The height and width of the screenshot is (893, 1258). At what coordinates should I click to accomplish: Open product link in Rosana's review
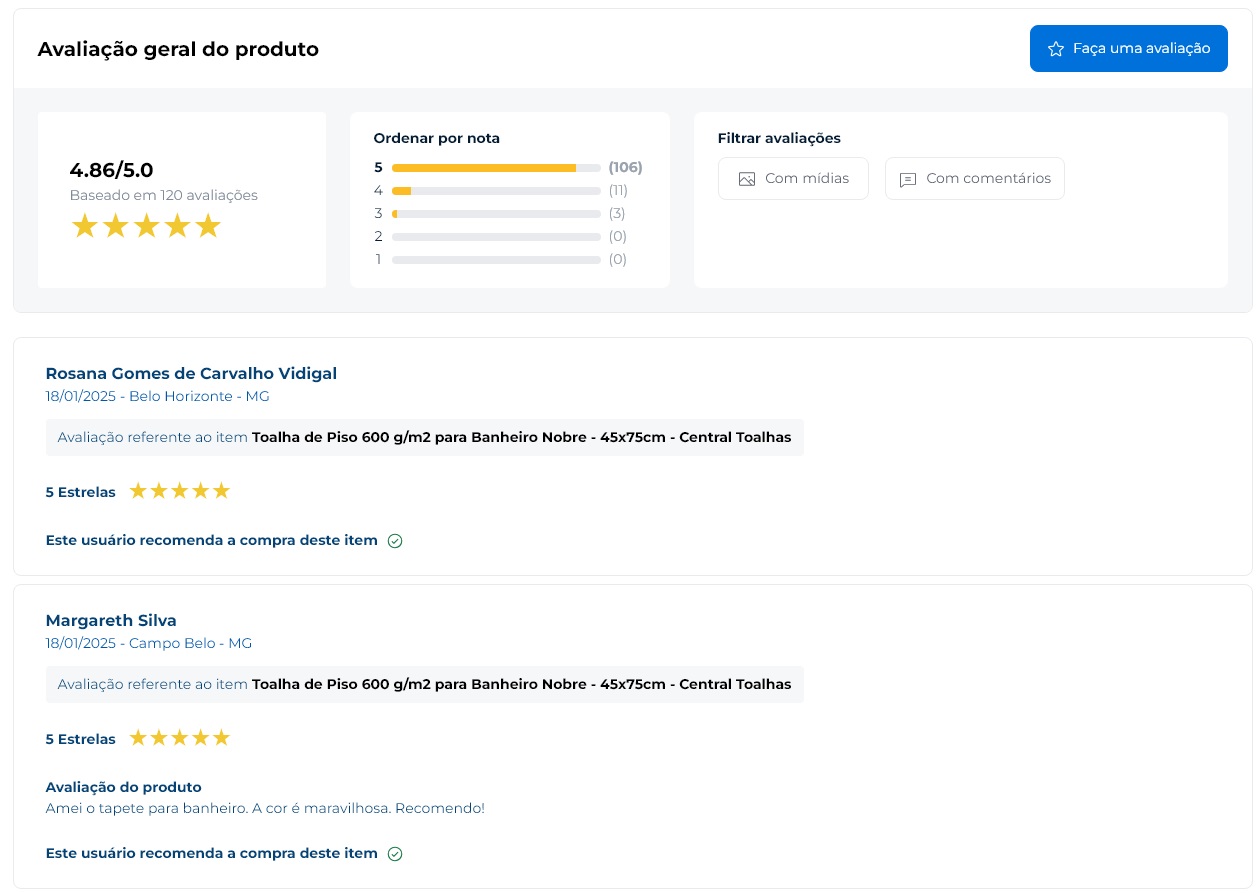(x=521, y=437)
